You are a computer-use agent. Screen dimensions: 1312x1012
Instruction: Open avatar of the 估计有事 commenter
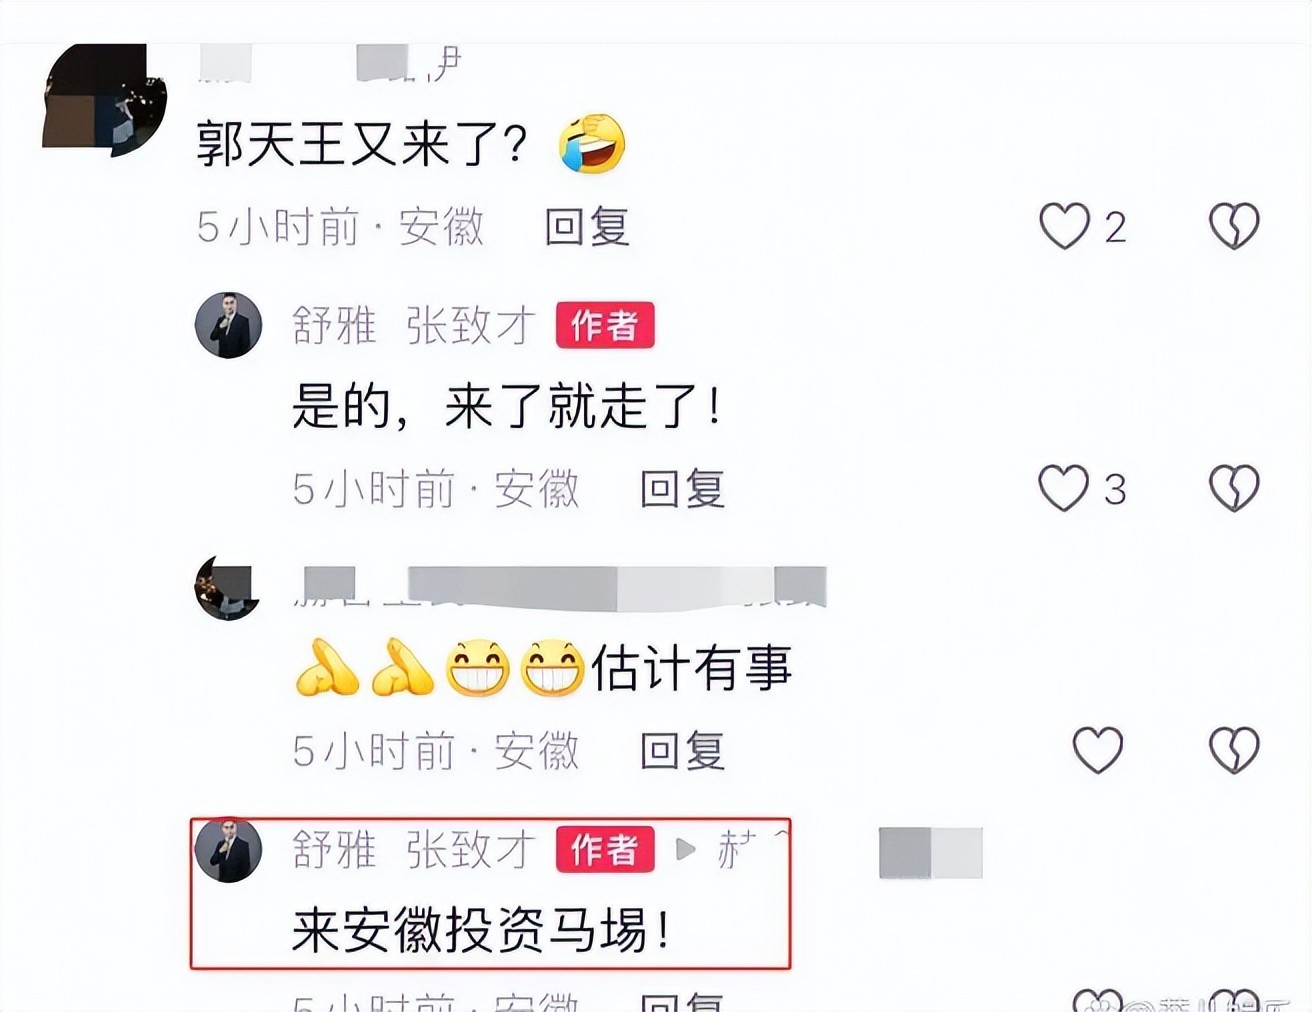click(x=228, y=588)
